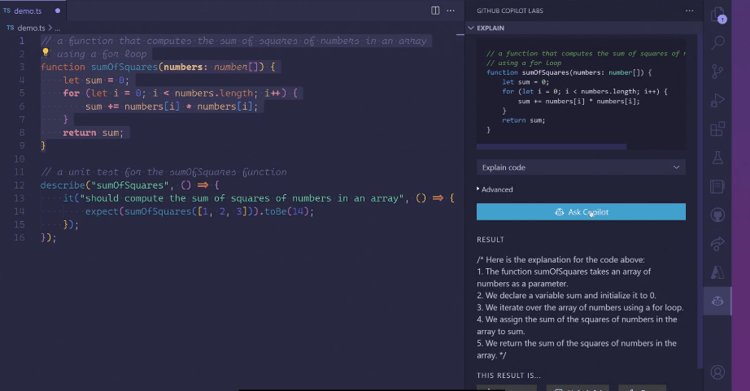This screenshot has height=391, width=750.
Task: Click result line 'We declare a variable sum'
Action: tap(566, 295)
